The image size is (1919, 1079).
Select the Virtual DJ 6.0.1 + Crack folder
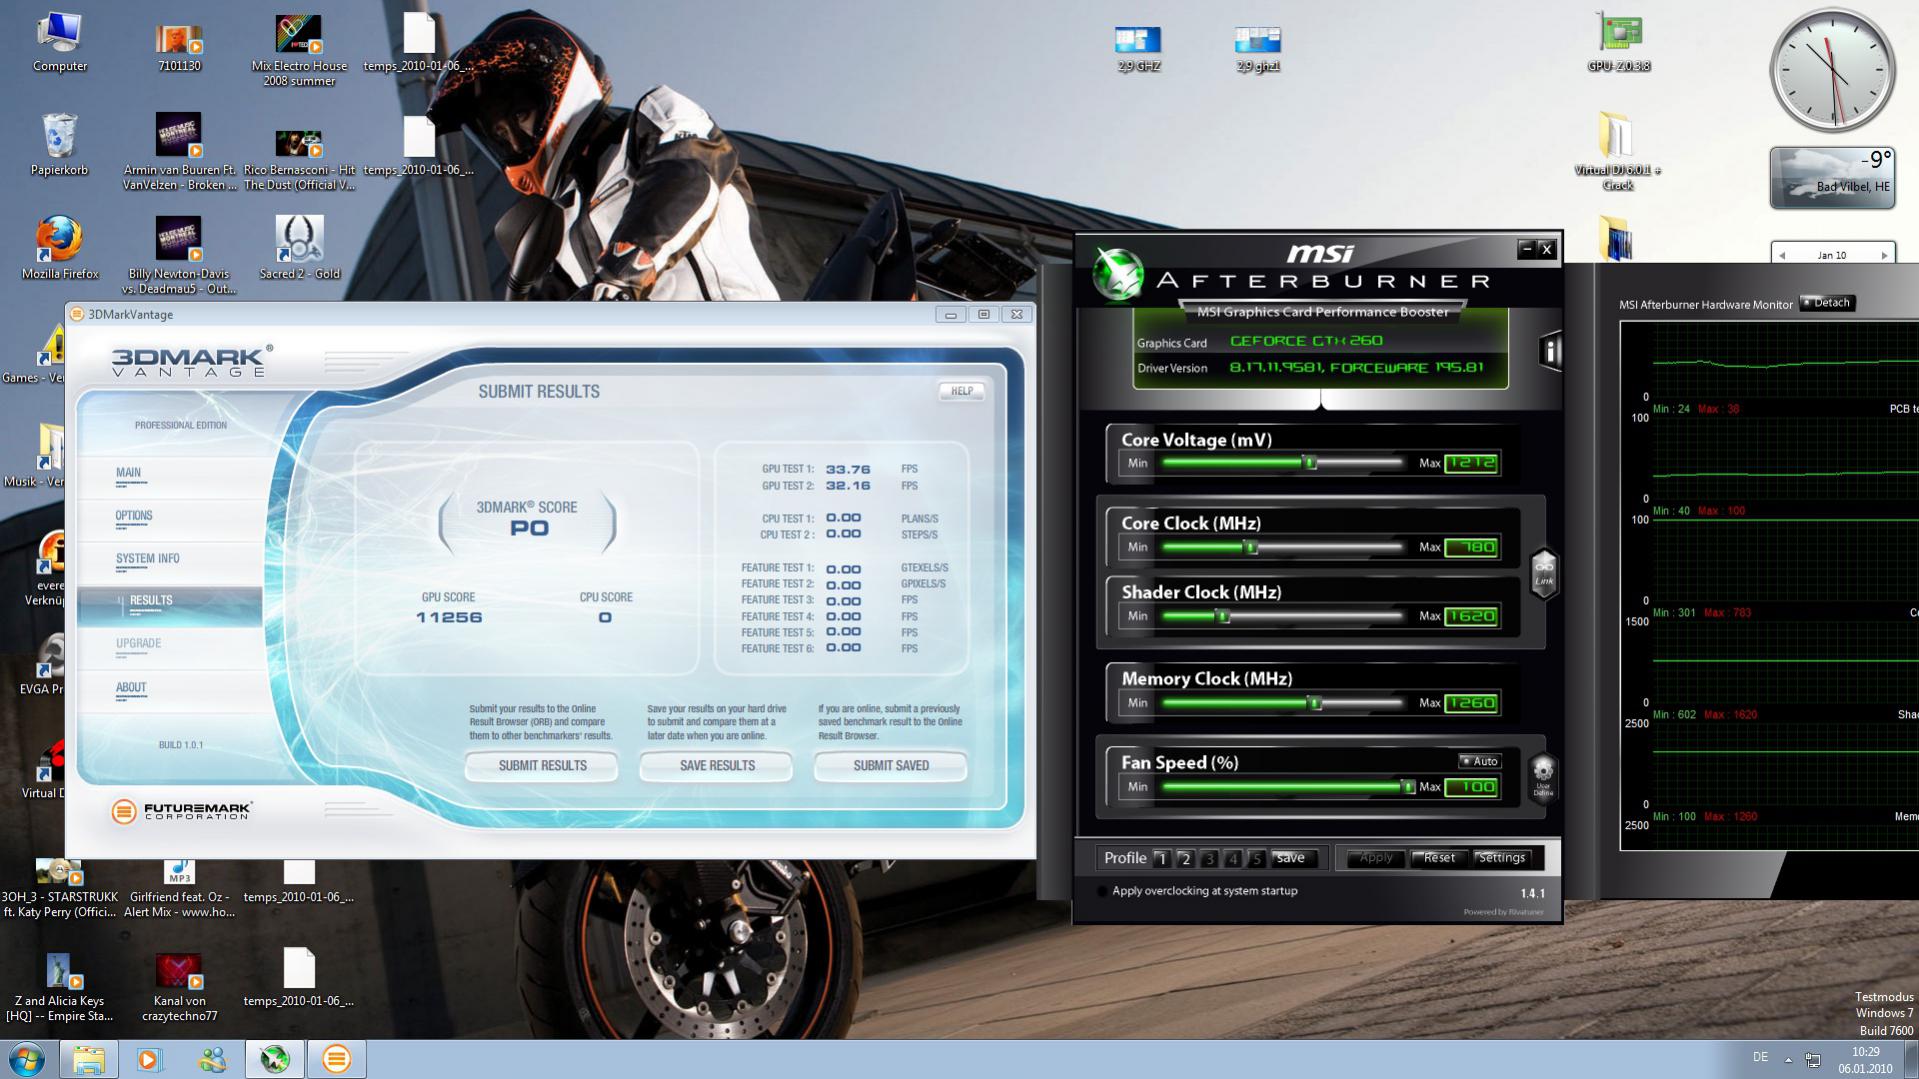pos(1617,151)
